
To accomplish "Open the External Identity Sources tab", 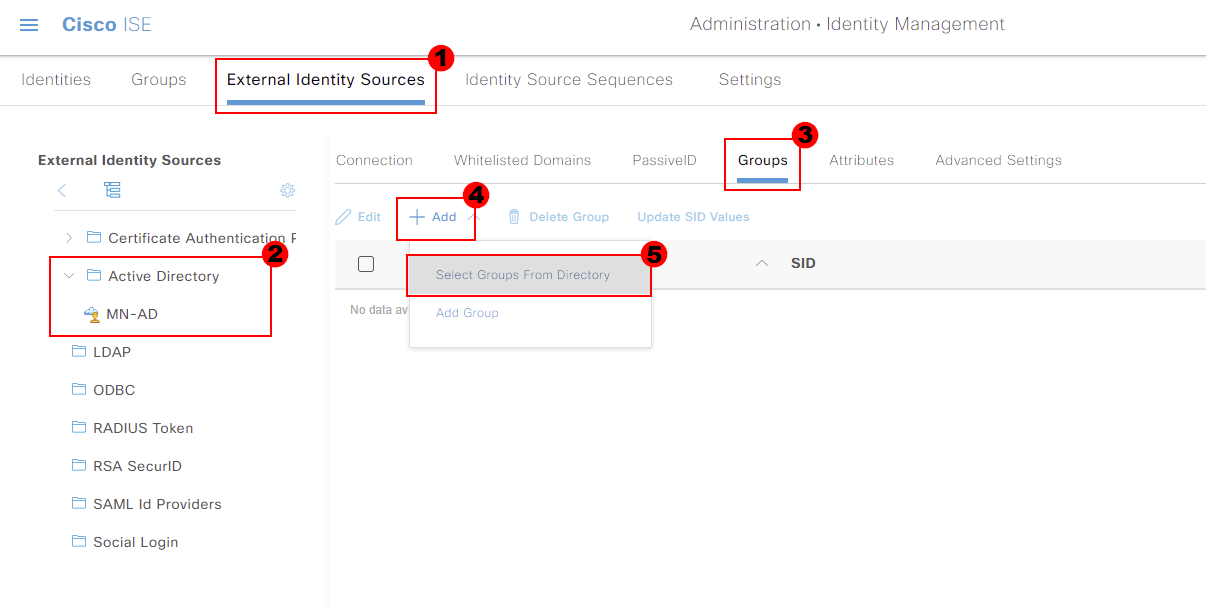I will coord(326,80).
